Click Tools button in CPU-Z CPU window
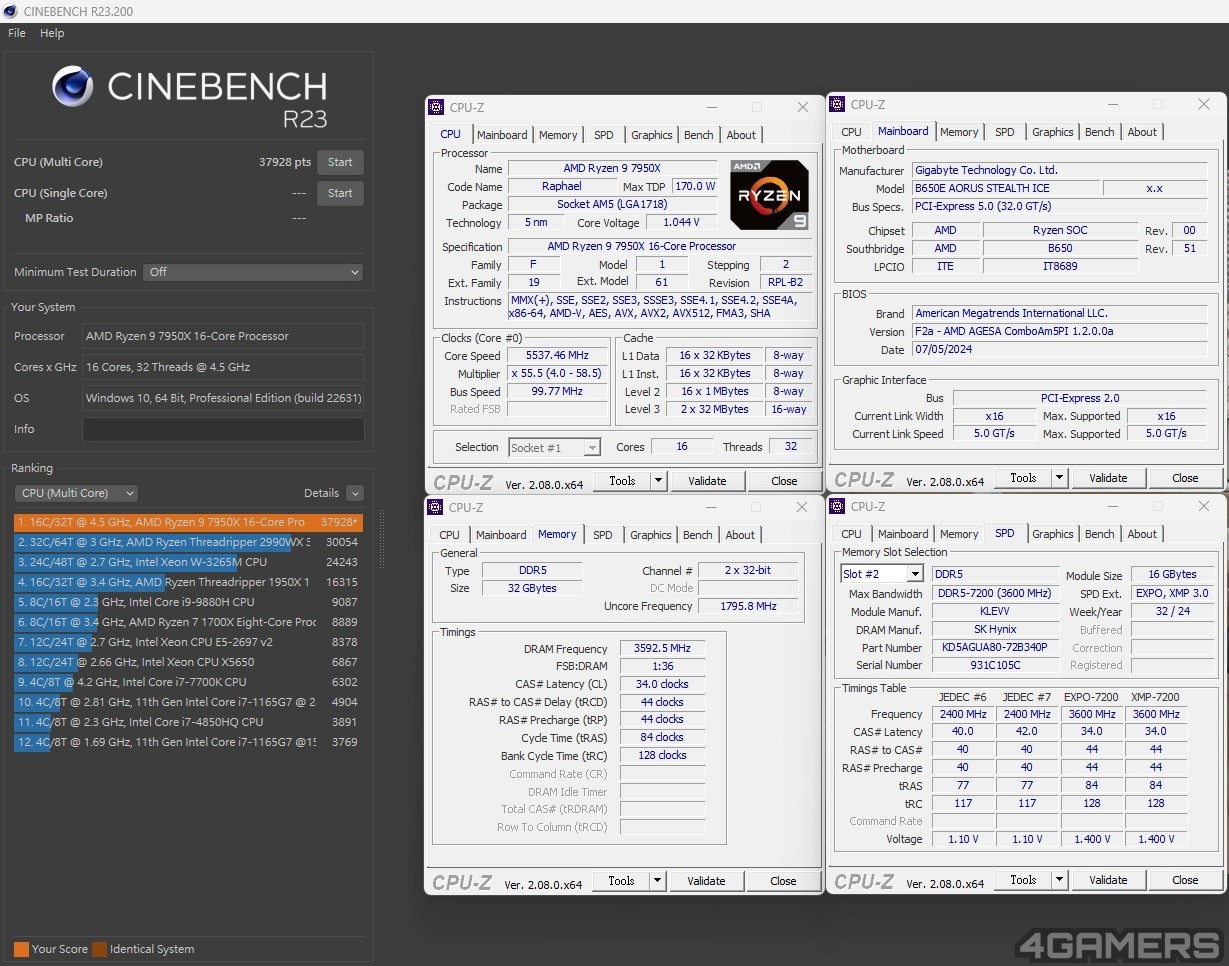This screenshot has height=966, width=1229. (622, 481)
